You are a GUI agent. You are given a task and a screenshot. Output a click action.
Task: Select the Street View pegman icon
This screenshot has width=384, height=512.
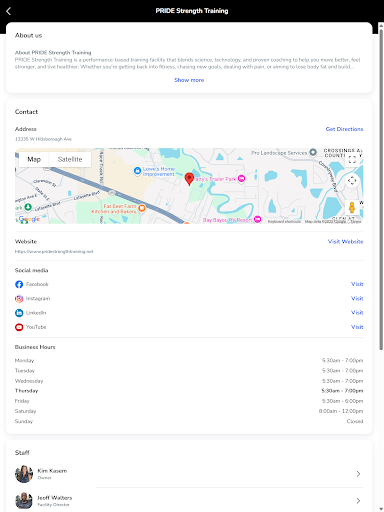click(352, 207)
